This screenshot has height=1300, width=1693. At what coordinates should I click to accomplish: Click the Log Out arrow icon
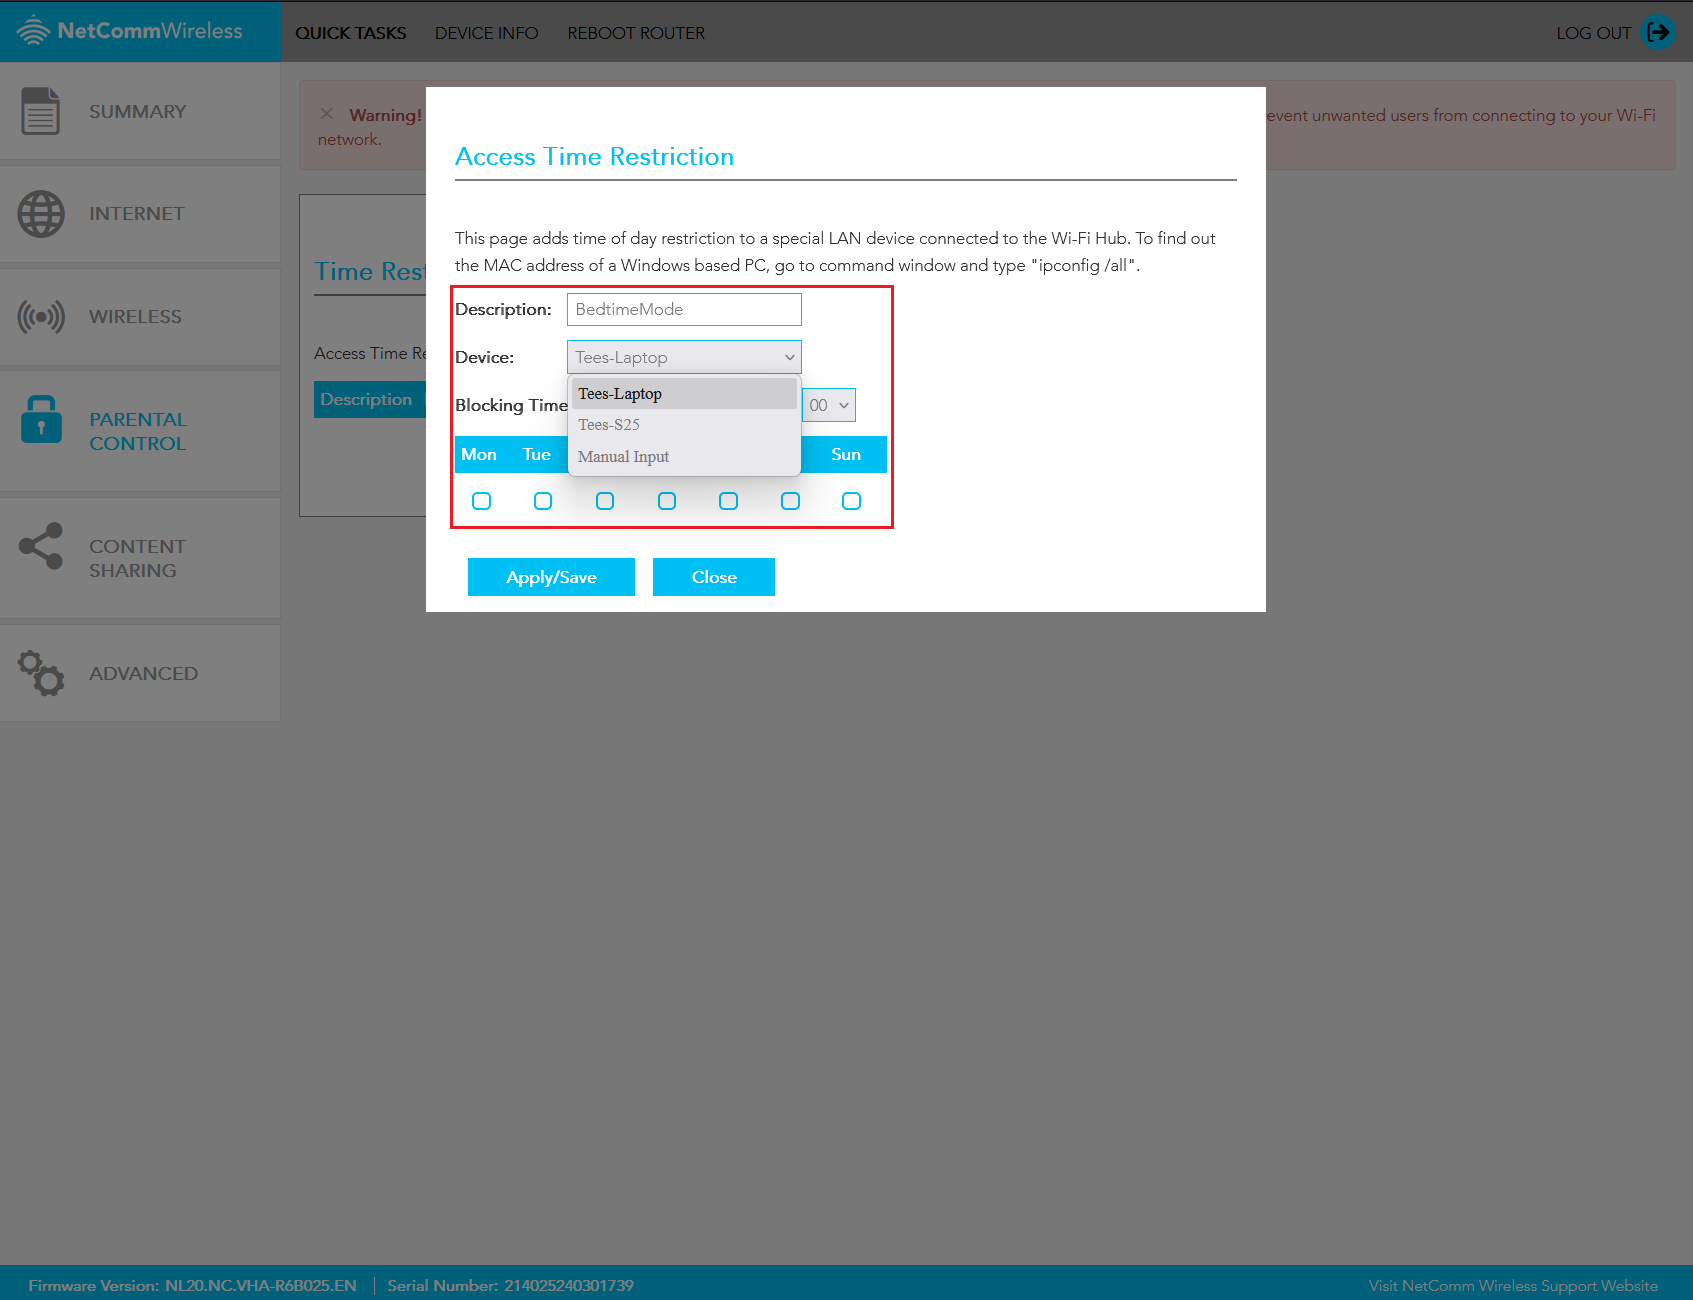click(1657, 32)
